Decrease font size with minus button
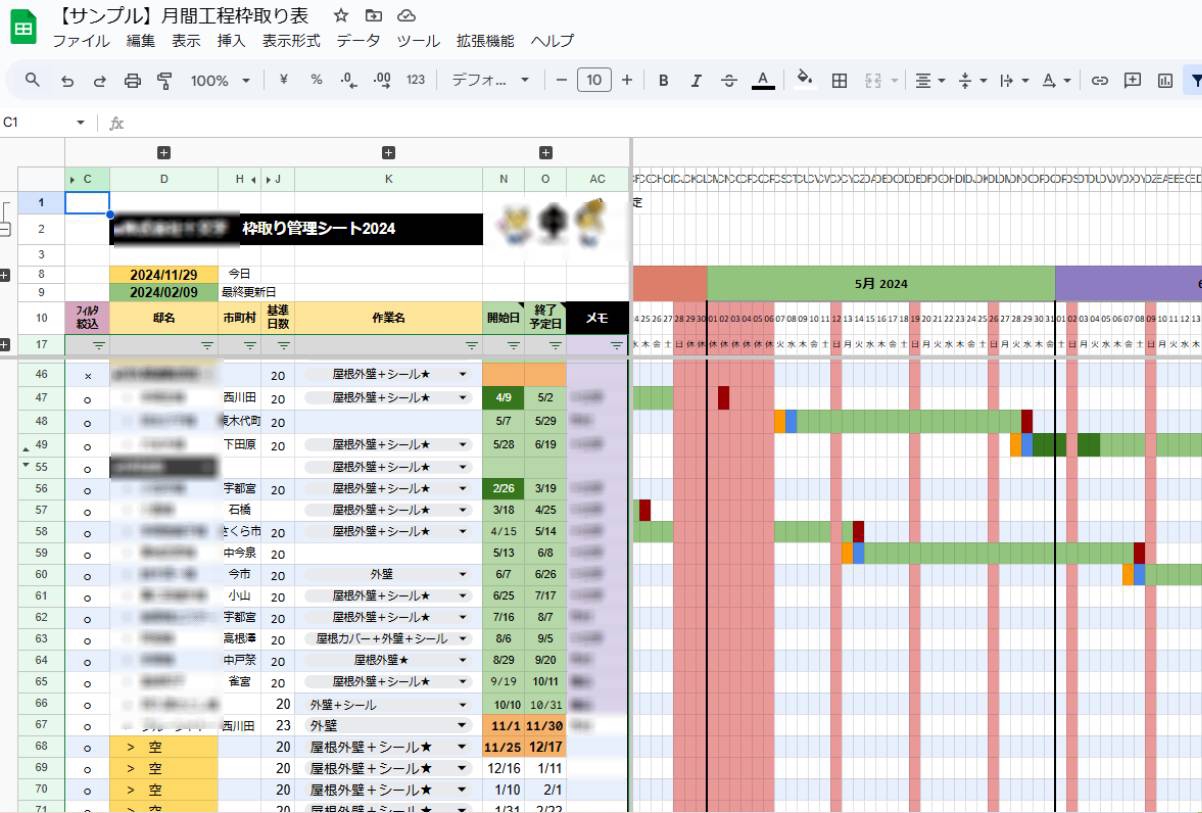 (561, 80)
